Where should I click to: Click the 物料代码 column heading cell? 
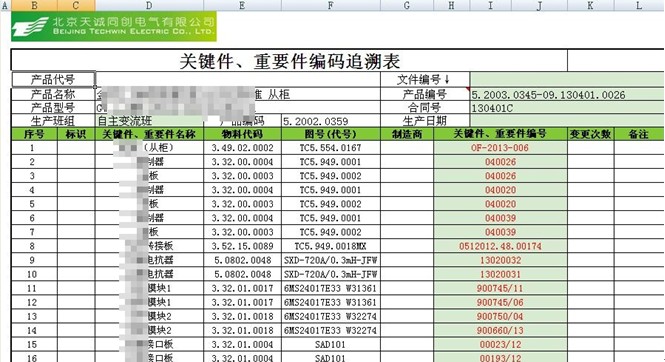click(x=243, y=134)
